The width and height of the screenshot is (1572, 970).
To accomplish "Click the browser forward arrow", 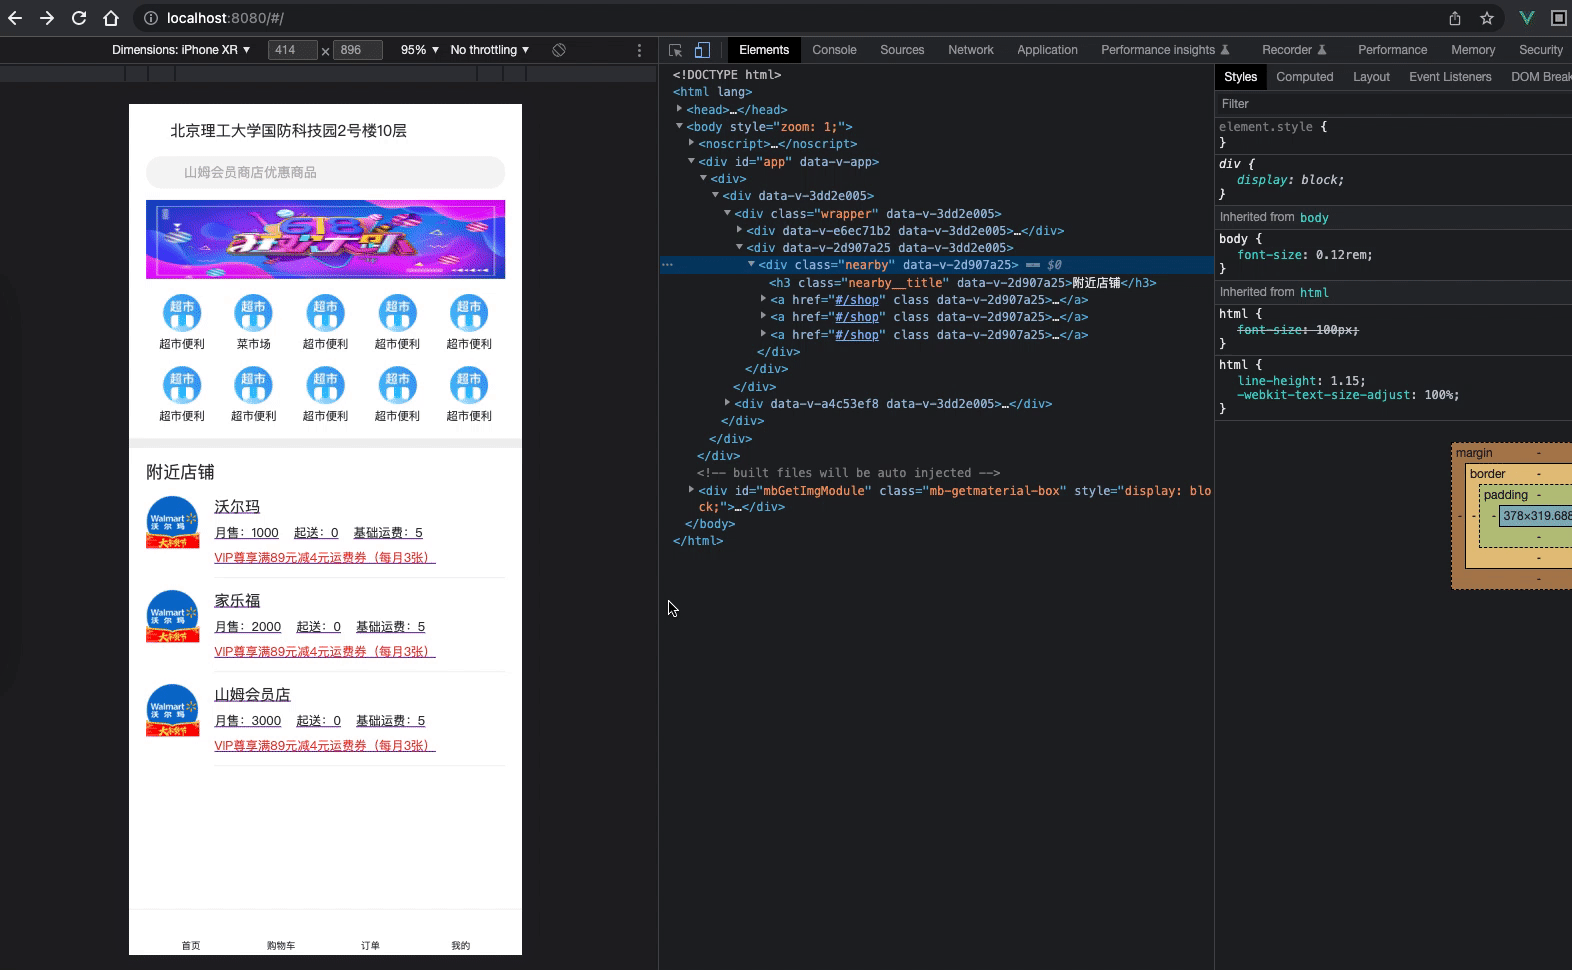I will (47, 18).
